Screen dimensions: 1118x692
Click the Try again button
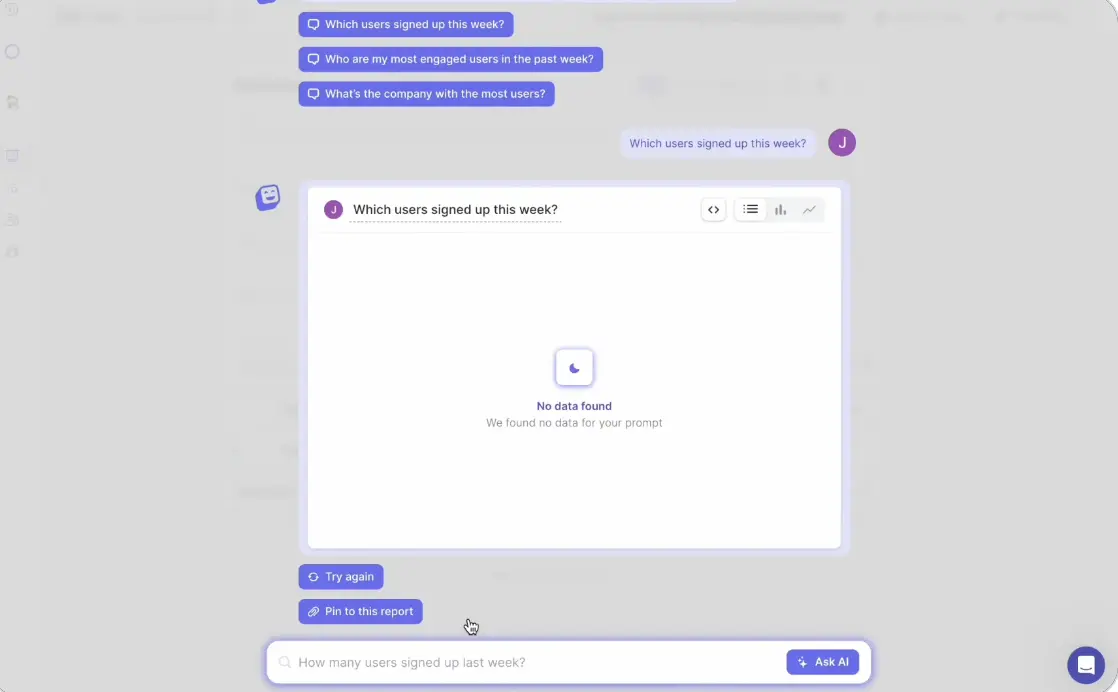(341, 577)
